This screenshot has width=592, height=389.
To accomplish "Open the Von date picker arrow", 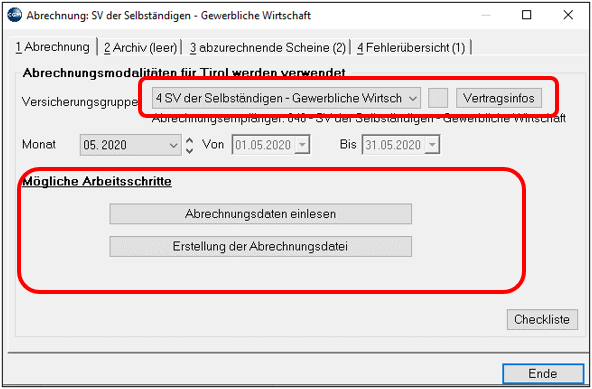I will pyautogui.click(x=302, y=145).
